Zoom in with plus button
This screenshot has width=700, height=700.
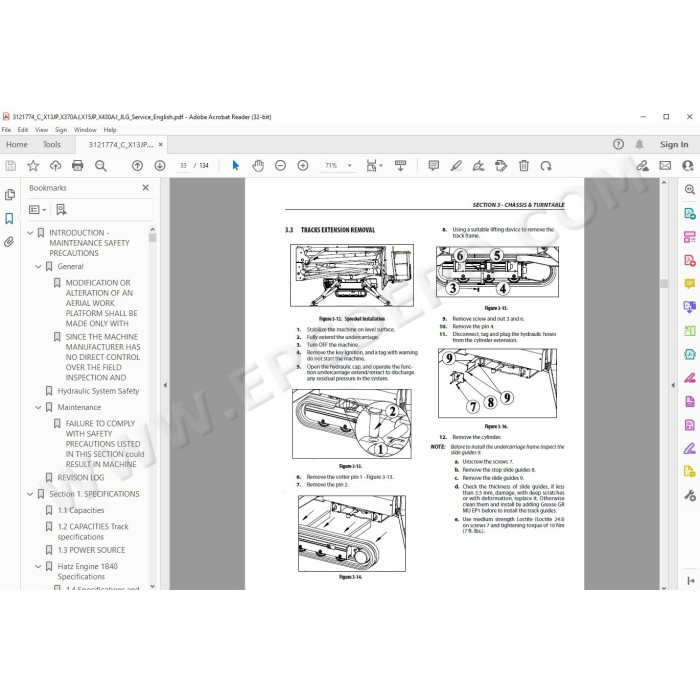click(303, 166)
